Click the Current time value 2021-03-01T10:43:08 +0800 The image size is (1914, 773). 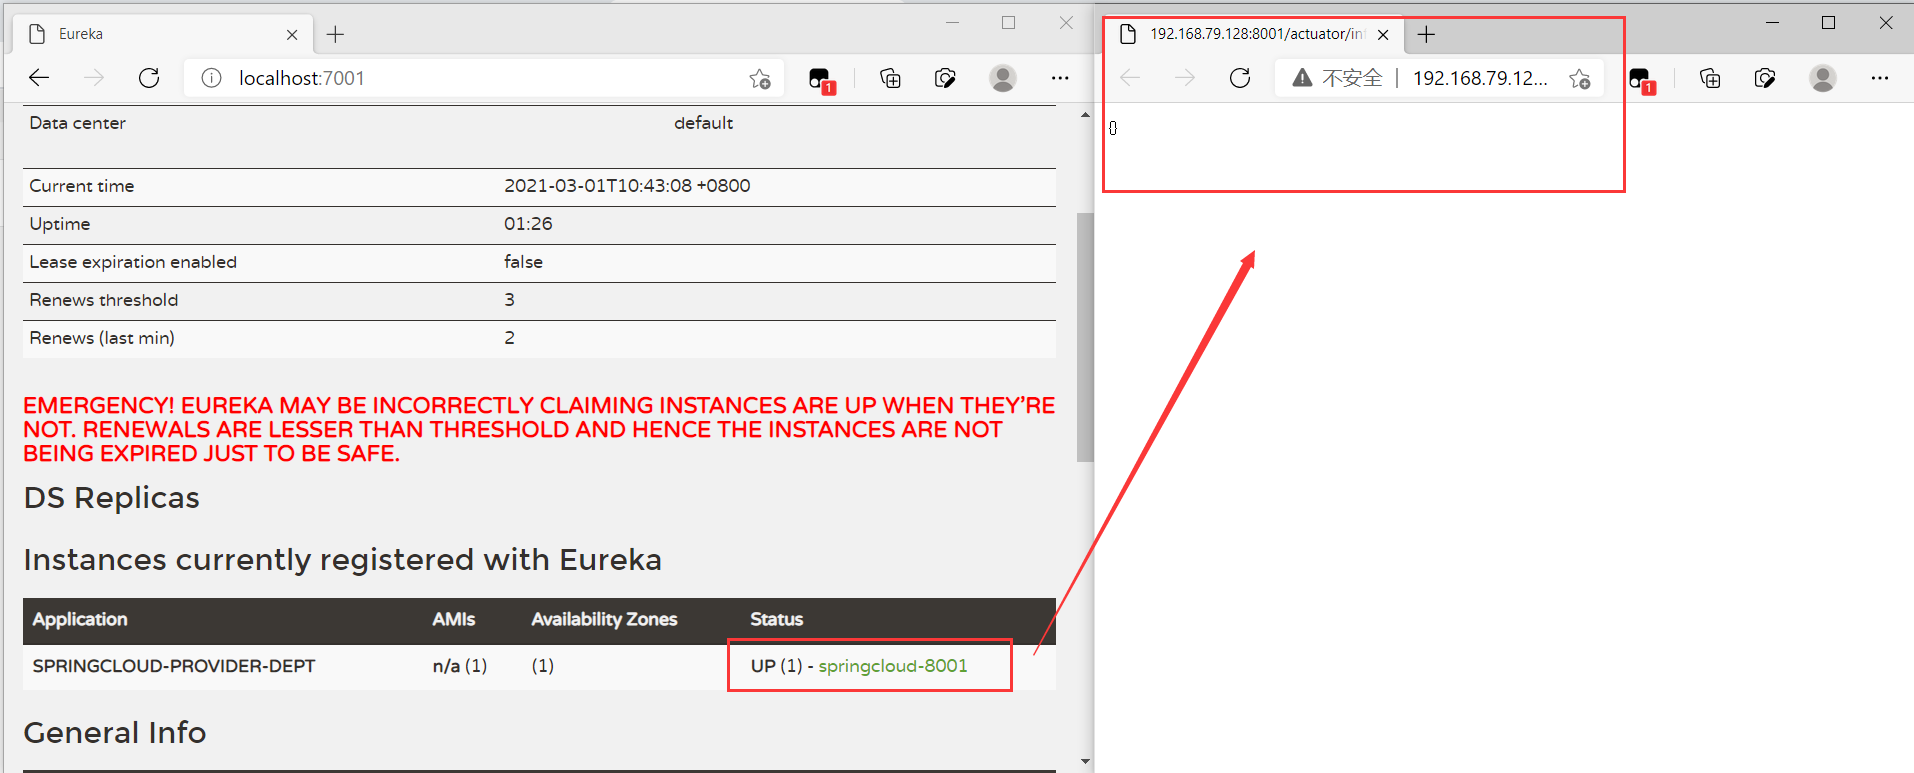tap(627, 186)
